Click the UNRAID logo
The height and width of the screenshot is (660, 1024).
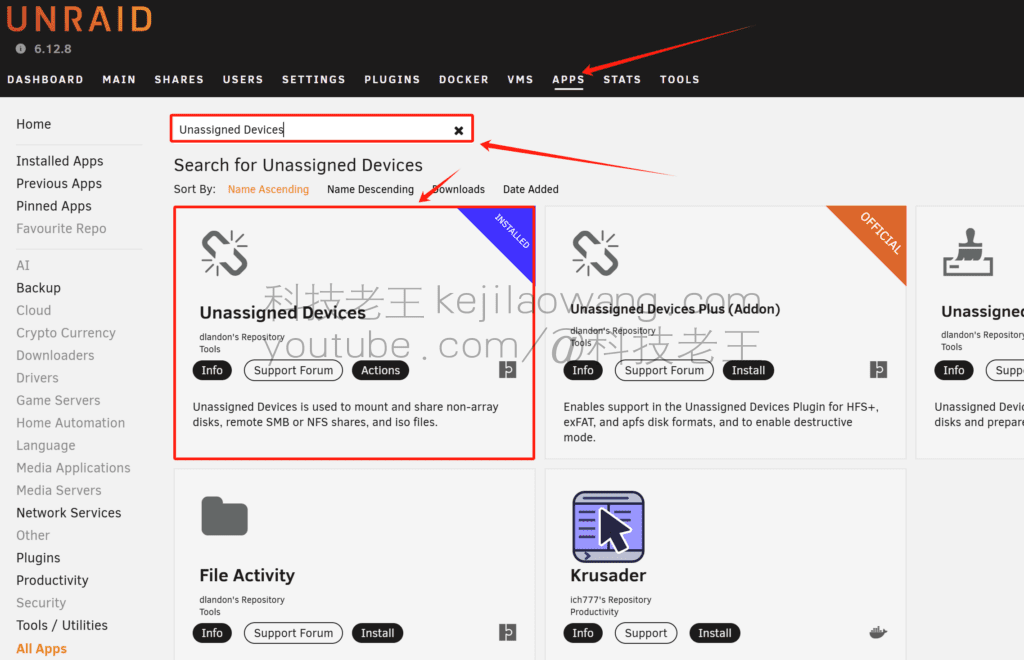click(x=79, y=19)
